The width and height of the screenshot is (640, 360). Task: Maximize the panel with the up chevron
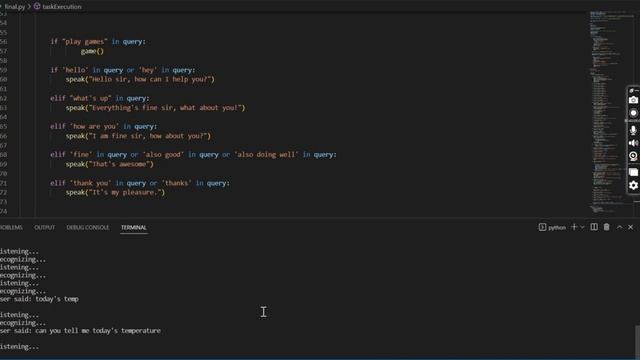620,227
